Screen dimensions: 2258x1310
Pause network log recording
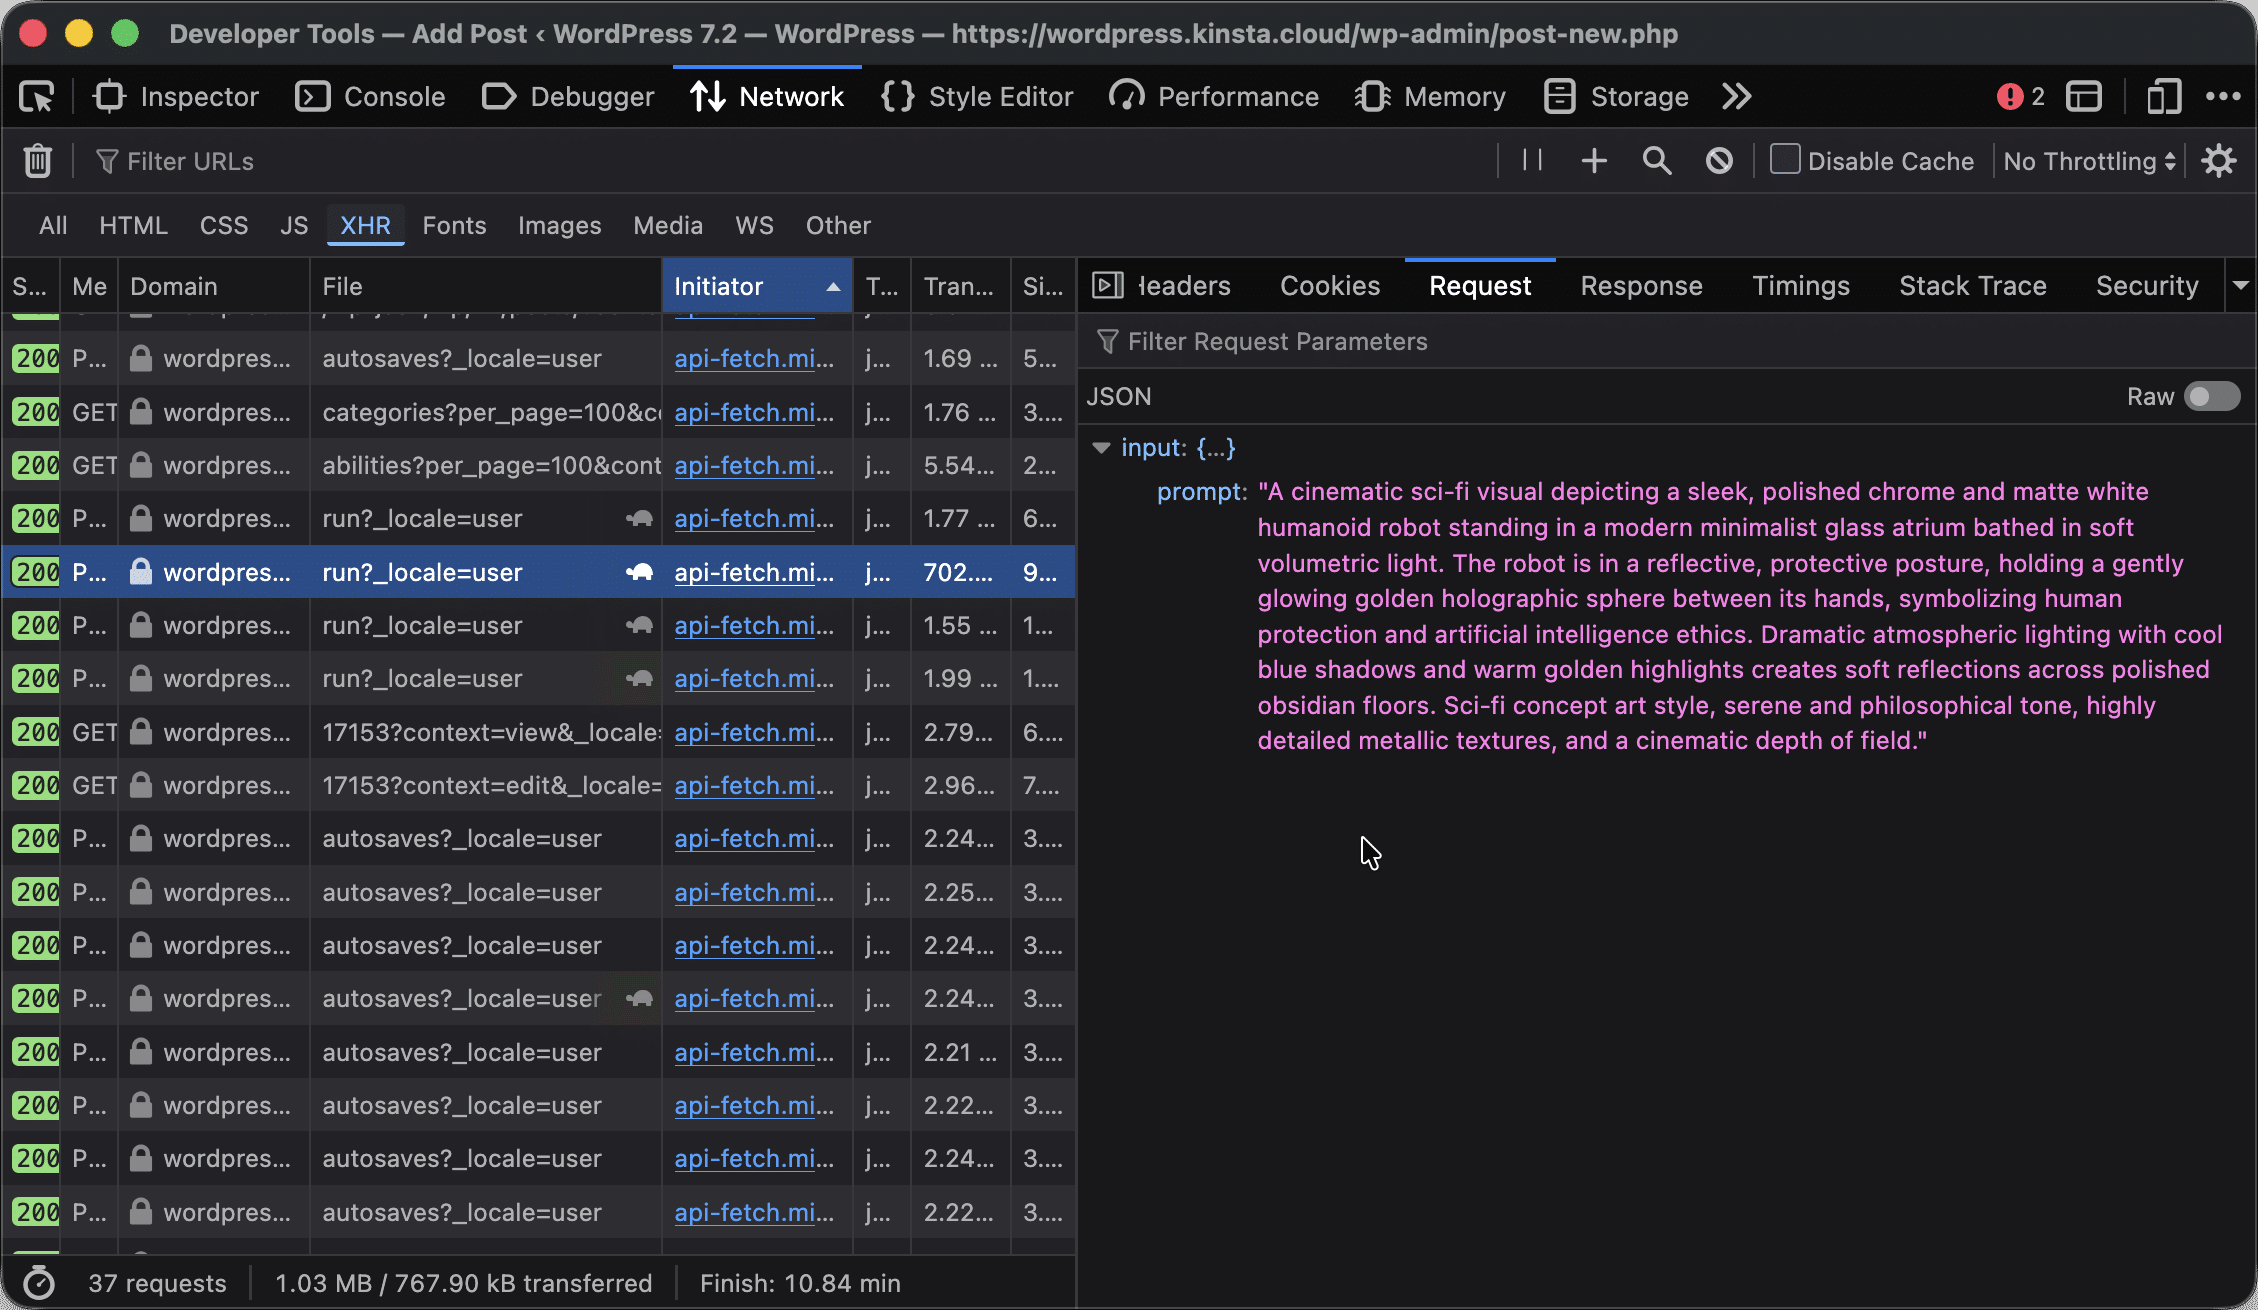tap(1532, 160)
